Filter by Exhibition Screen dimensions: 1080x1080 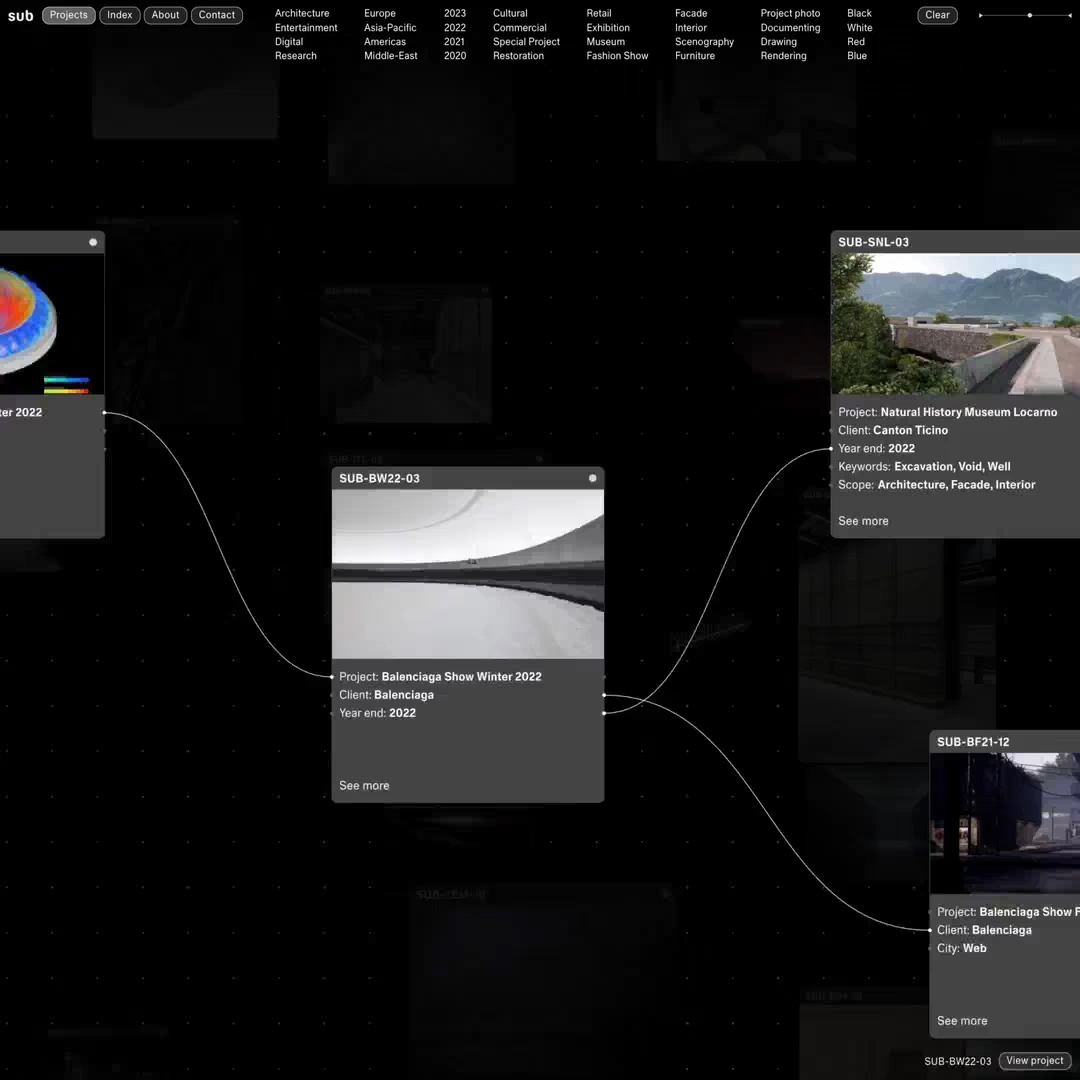(608, 28)
